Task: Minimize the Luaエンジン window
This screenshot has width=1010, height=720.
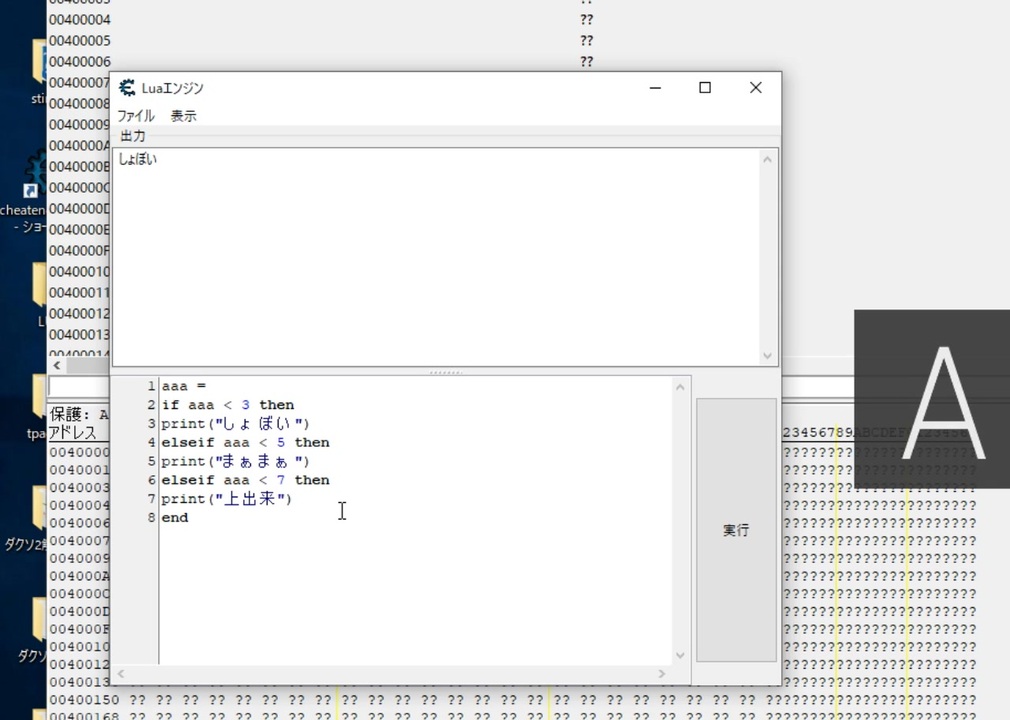Action: click(655, 88)
